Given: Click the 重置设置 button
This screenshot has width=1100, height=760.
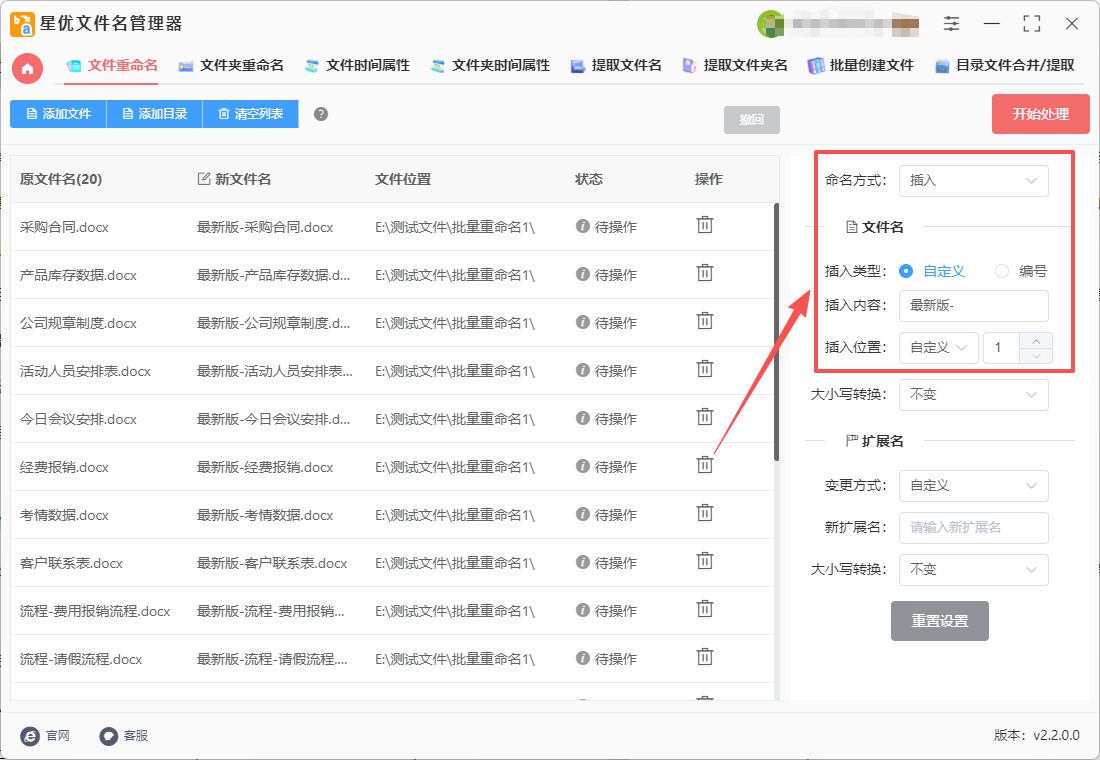Looking at the screenshot, I should point(939,621).
